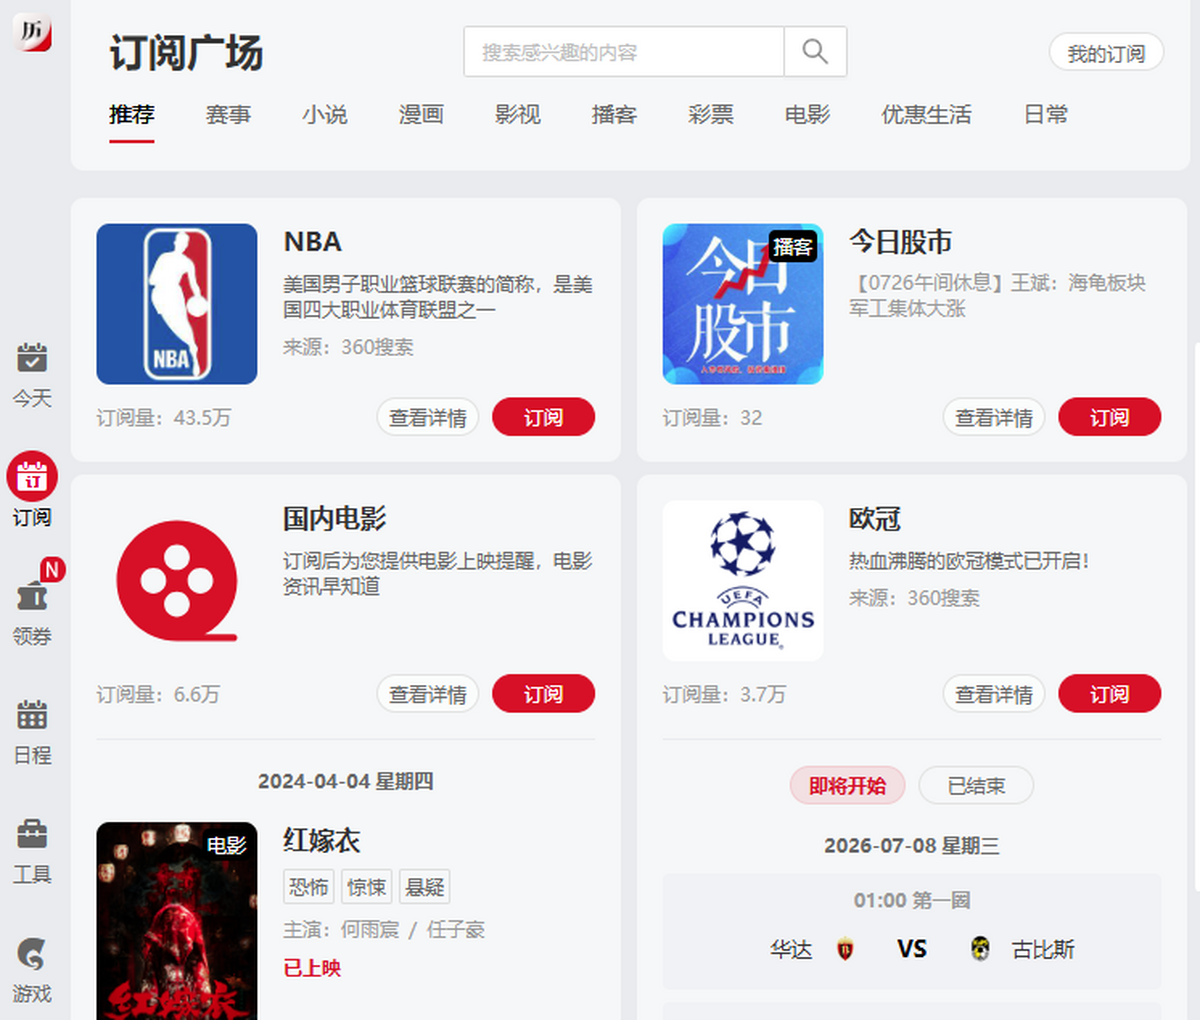Click the 古比斯 team badge icon

(980, 948)
